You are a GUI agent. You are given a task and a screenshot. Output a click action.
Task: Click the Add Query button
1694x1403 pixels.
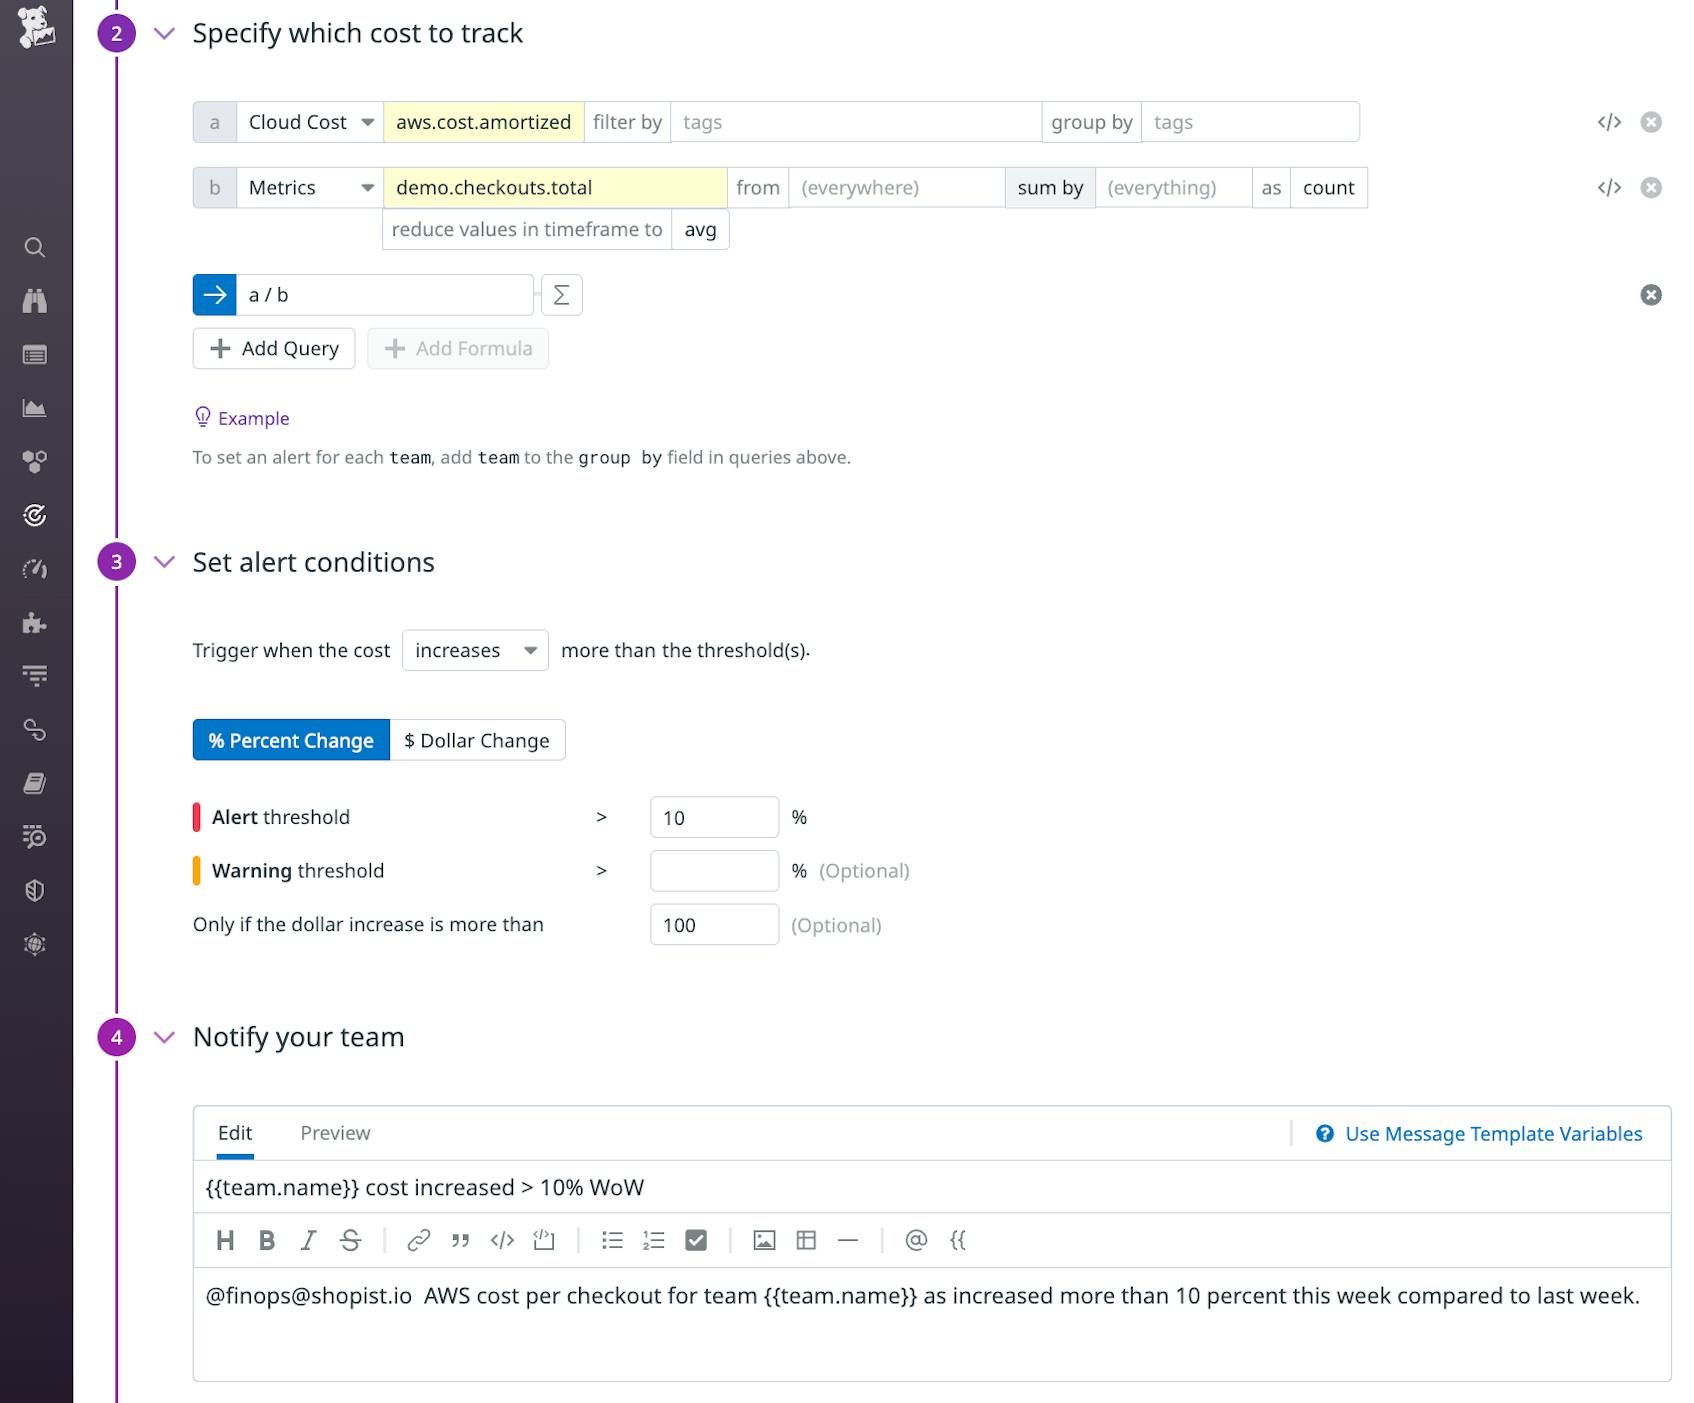click(x=273, y=348)
